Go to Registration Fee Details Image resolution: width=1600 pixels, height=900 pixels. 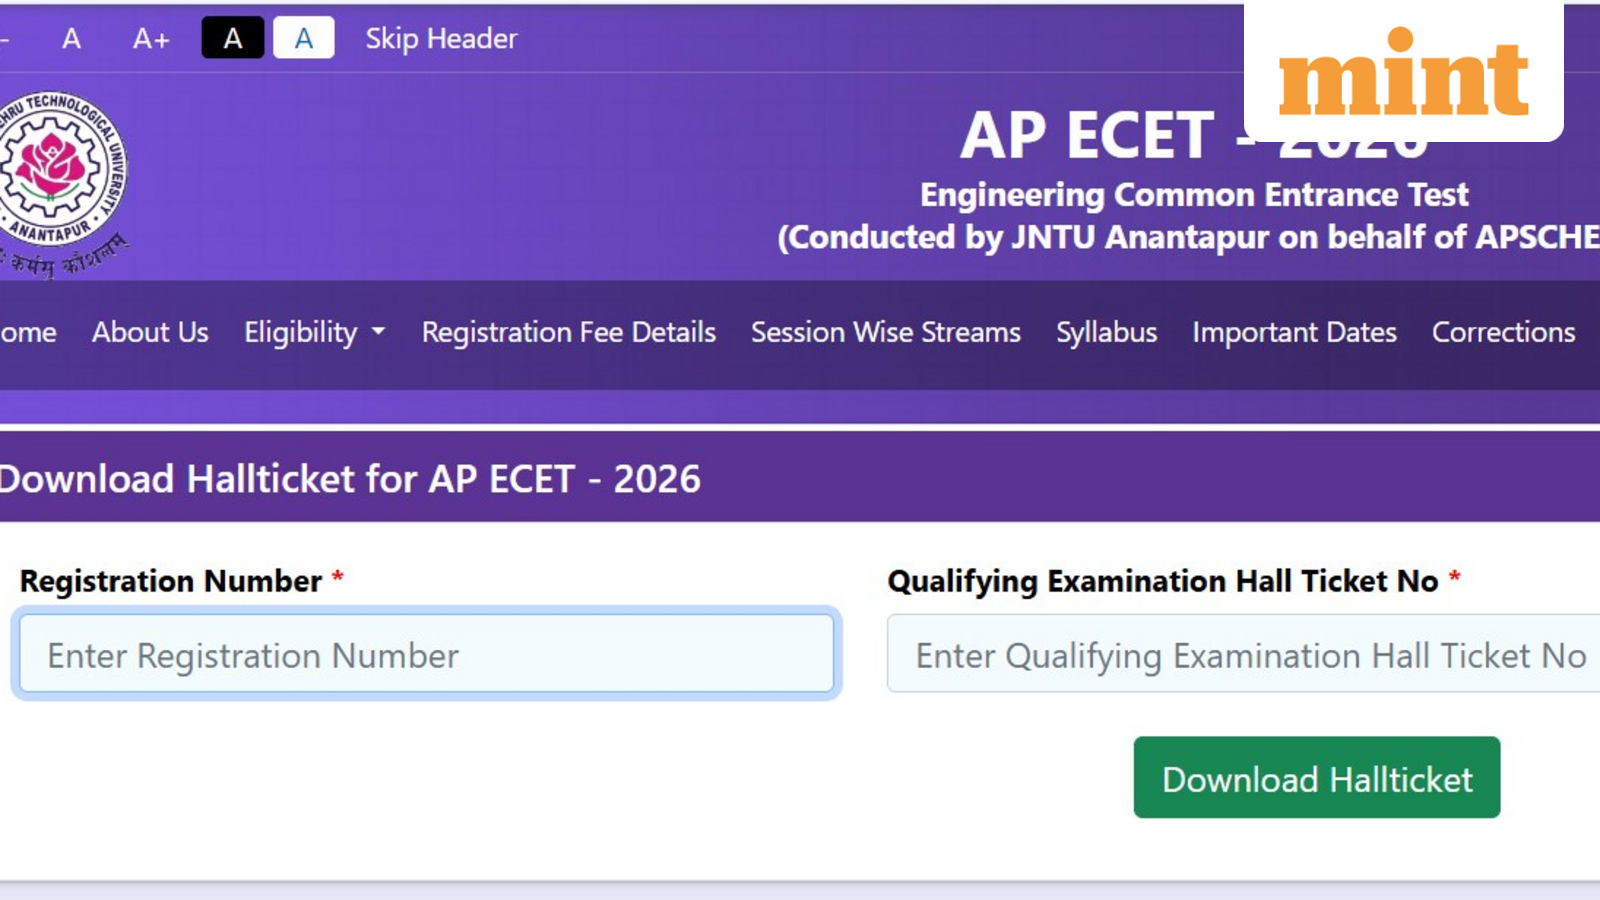tap(568, 332)
